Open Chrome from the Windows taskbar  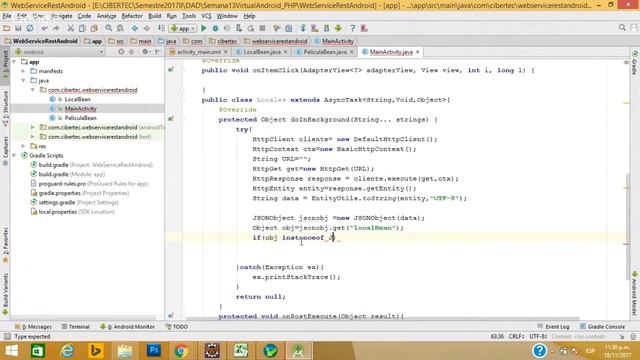[181, 351]
